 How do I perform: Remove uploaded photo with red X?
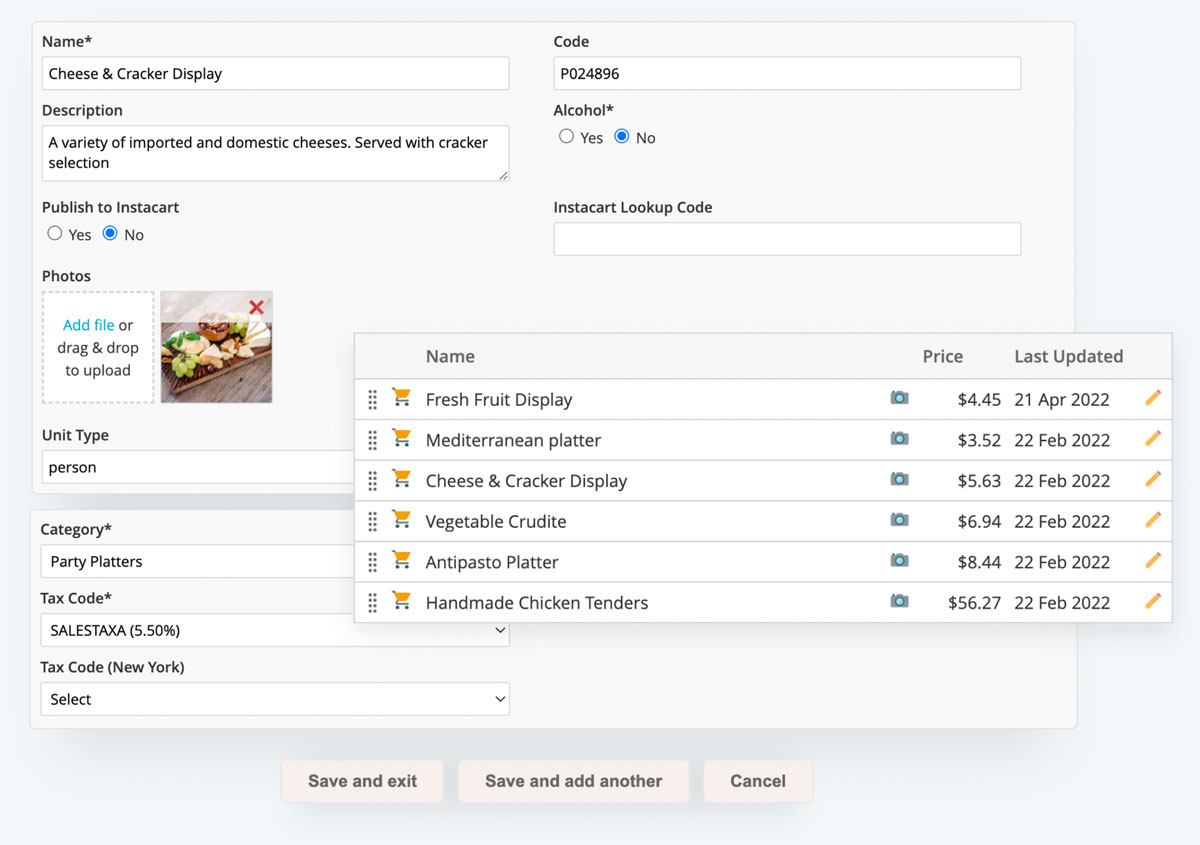[257, 307]
